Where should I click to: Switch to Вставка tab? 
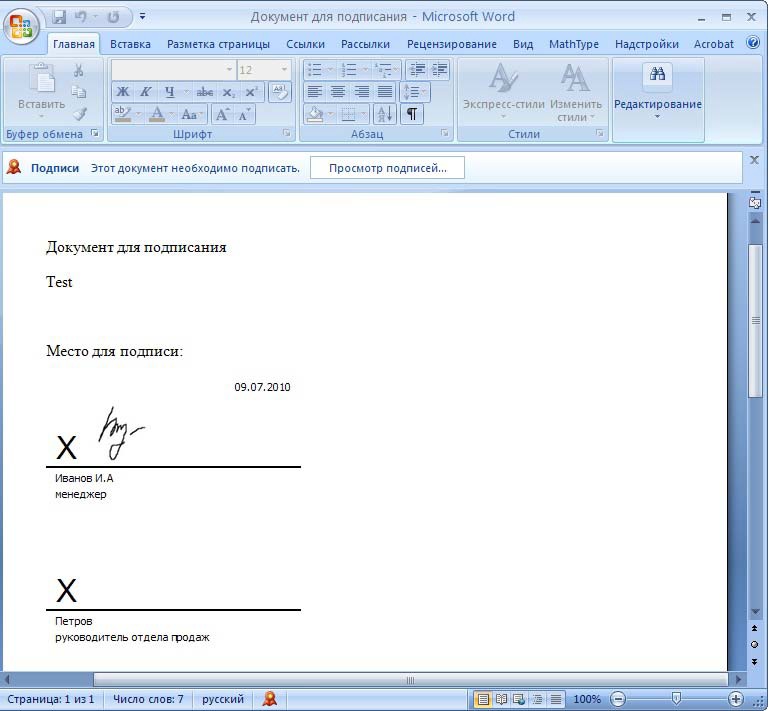(130, 44)
